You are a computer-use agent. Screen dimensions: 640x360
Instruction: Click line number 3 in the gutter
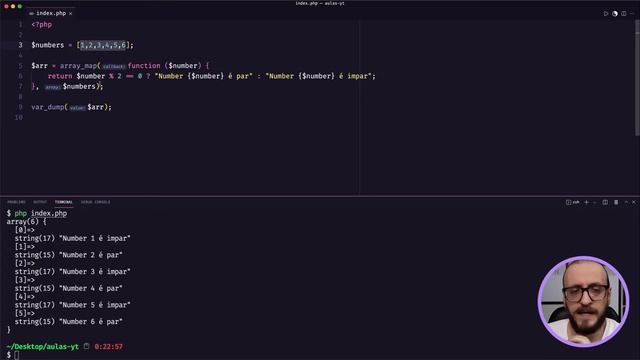click(20, 45)
